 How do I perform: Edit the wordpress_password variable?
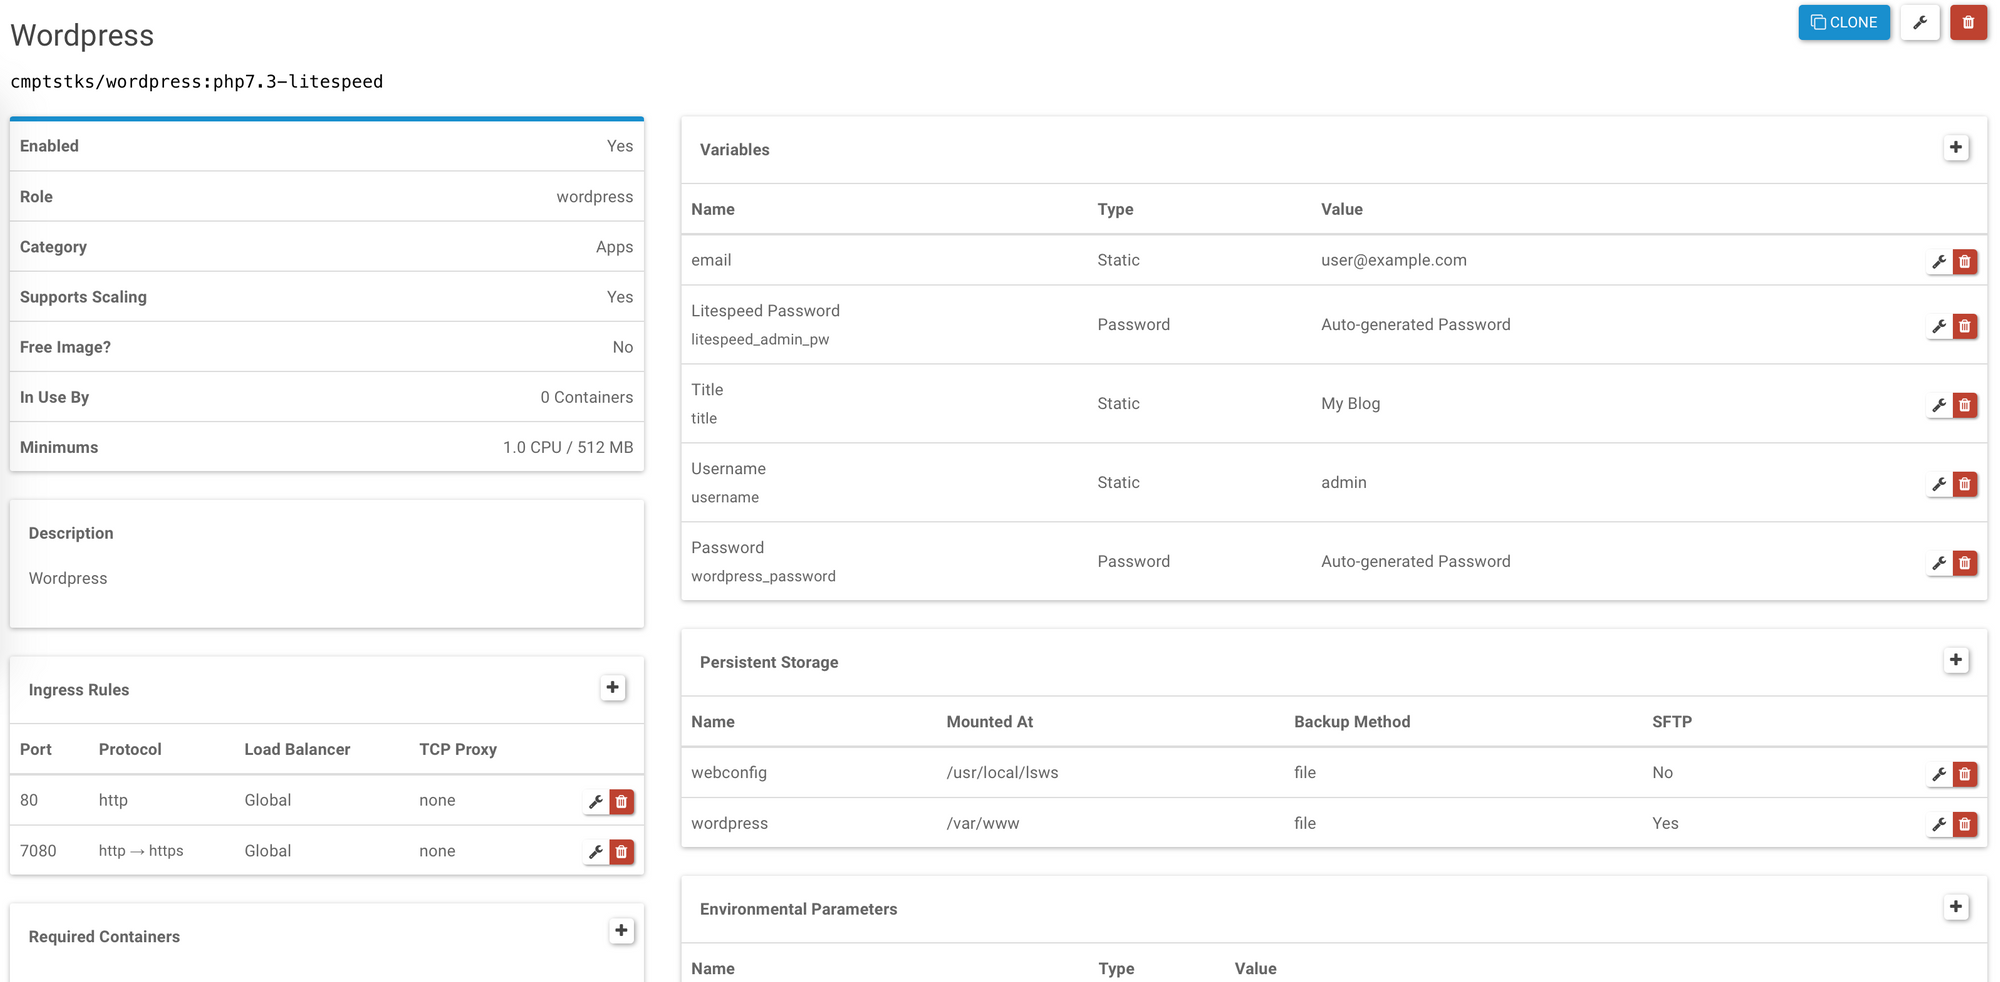pos(1939,563)
